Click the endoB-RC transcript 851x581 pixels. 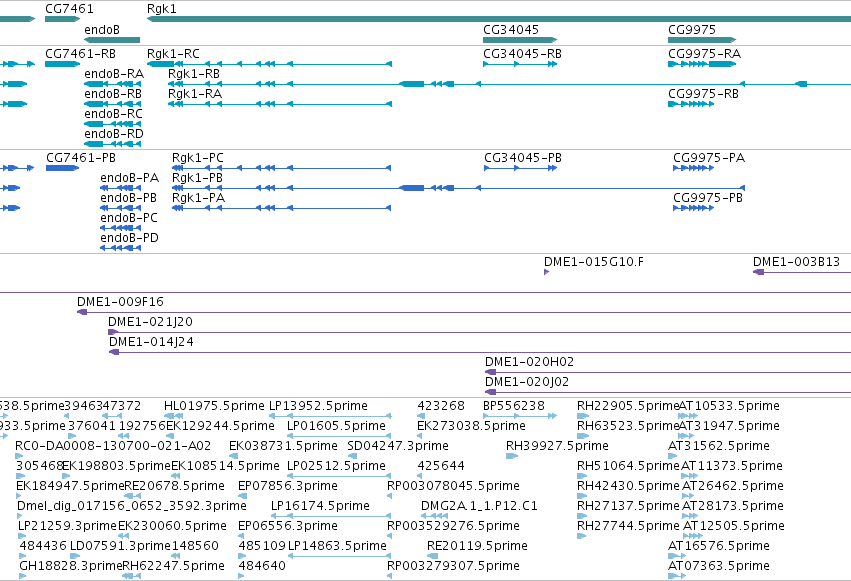click(x=113, y=114)
